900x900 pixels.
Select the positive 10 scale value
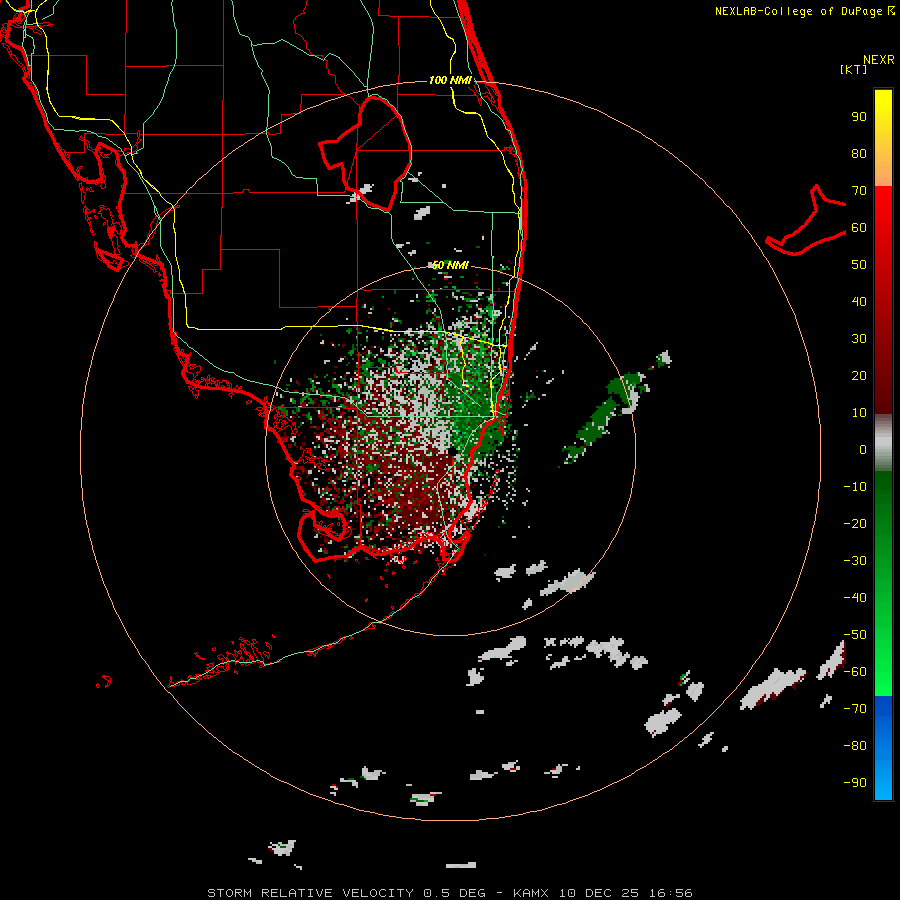point(859,413)
